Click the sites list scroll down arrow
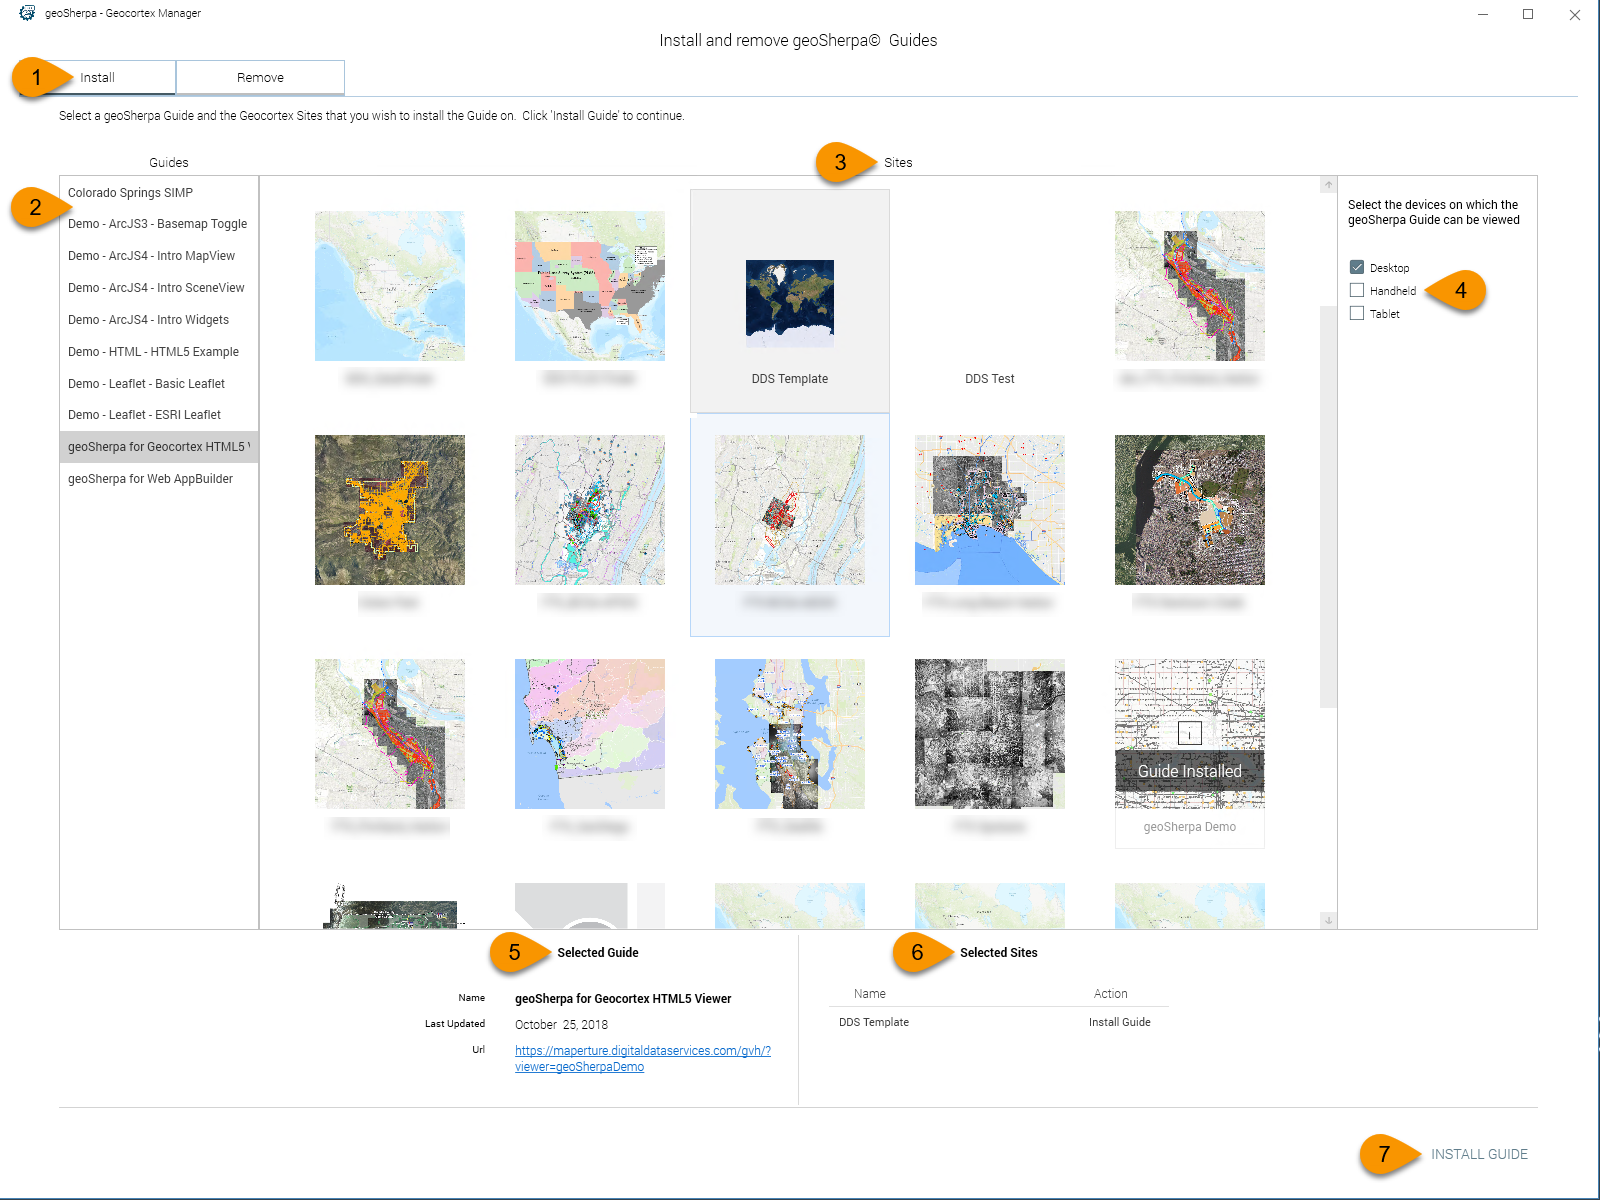 point(1329,920)
